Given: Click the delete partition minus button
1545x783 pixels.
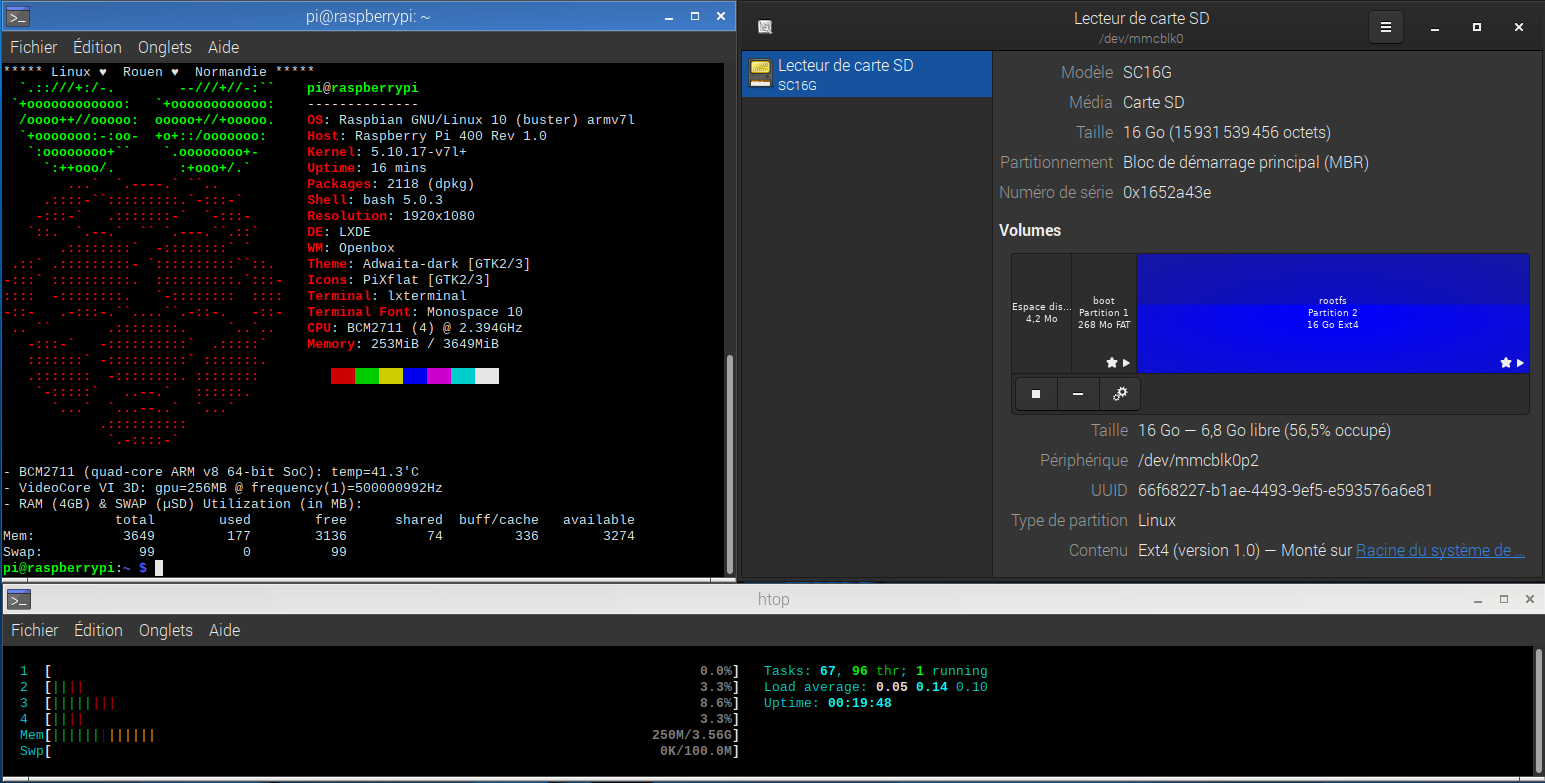Looking at the screenshot, I should click(1078, 394).
